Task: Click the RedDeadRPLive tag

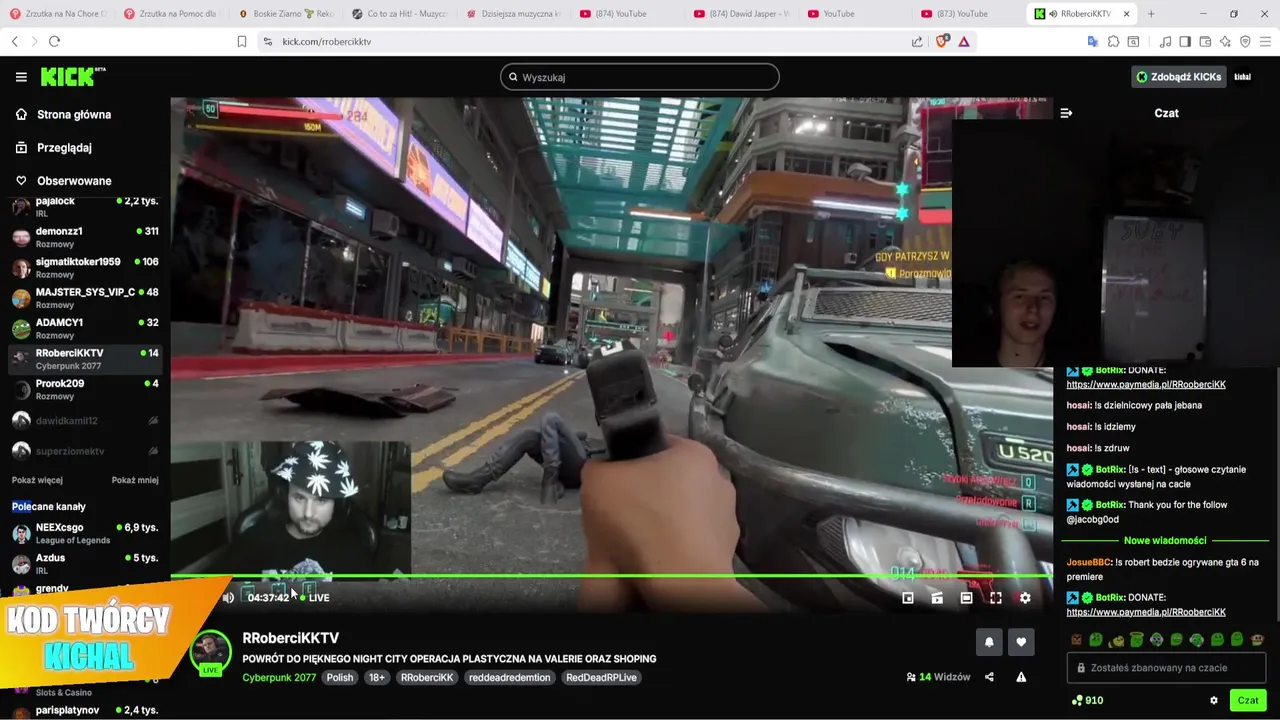Action: [x=601, y=678]
